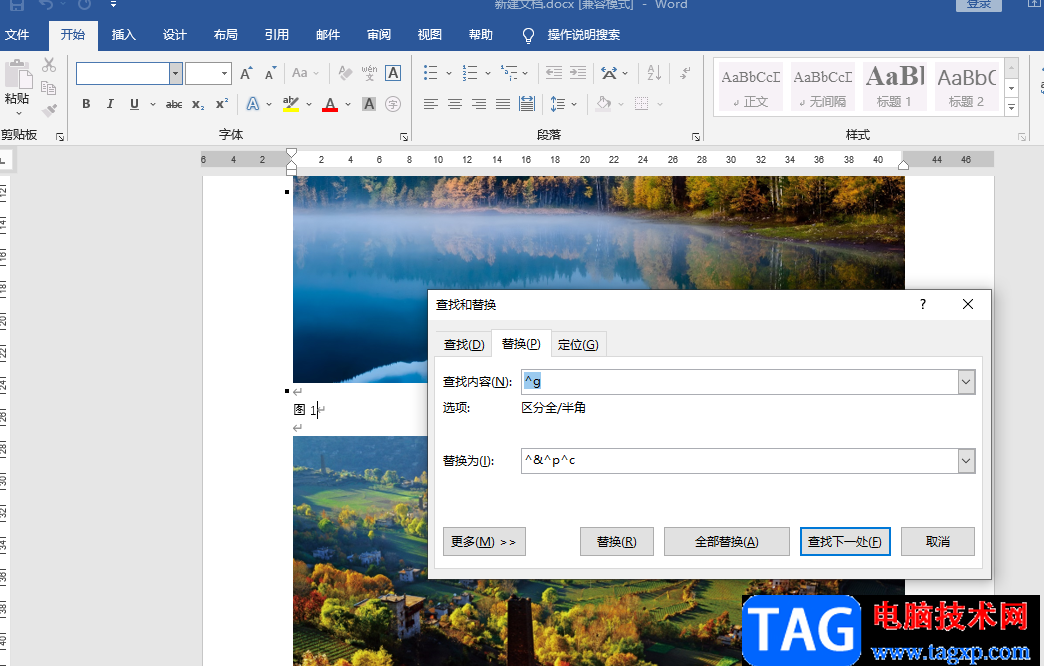Apply text effects icon

click(253, 104)
